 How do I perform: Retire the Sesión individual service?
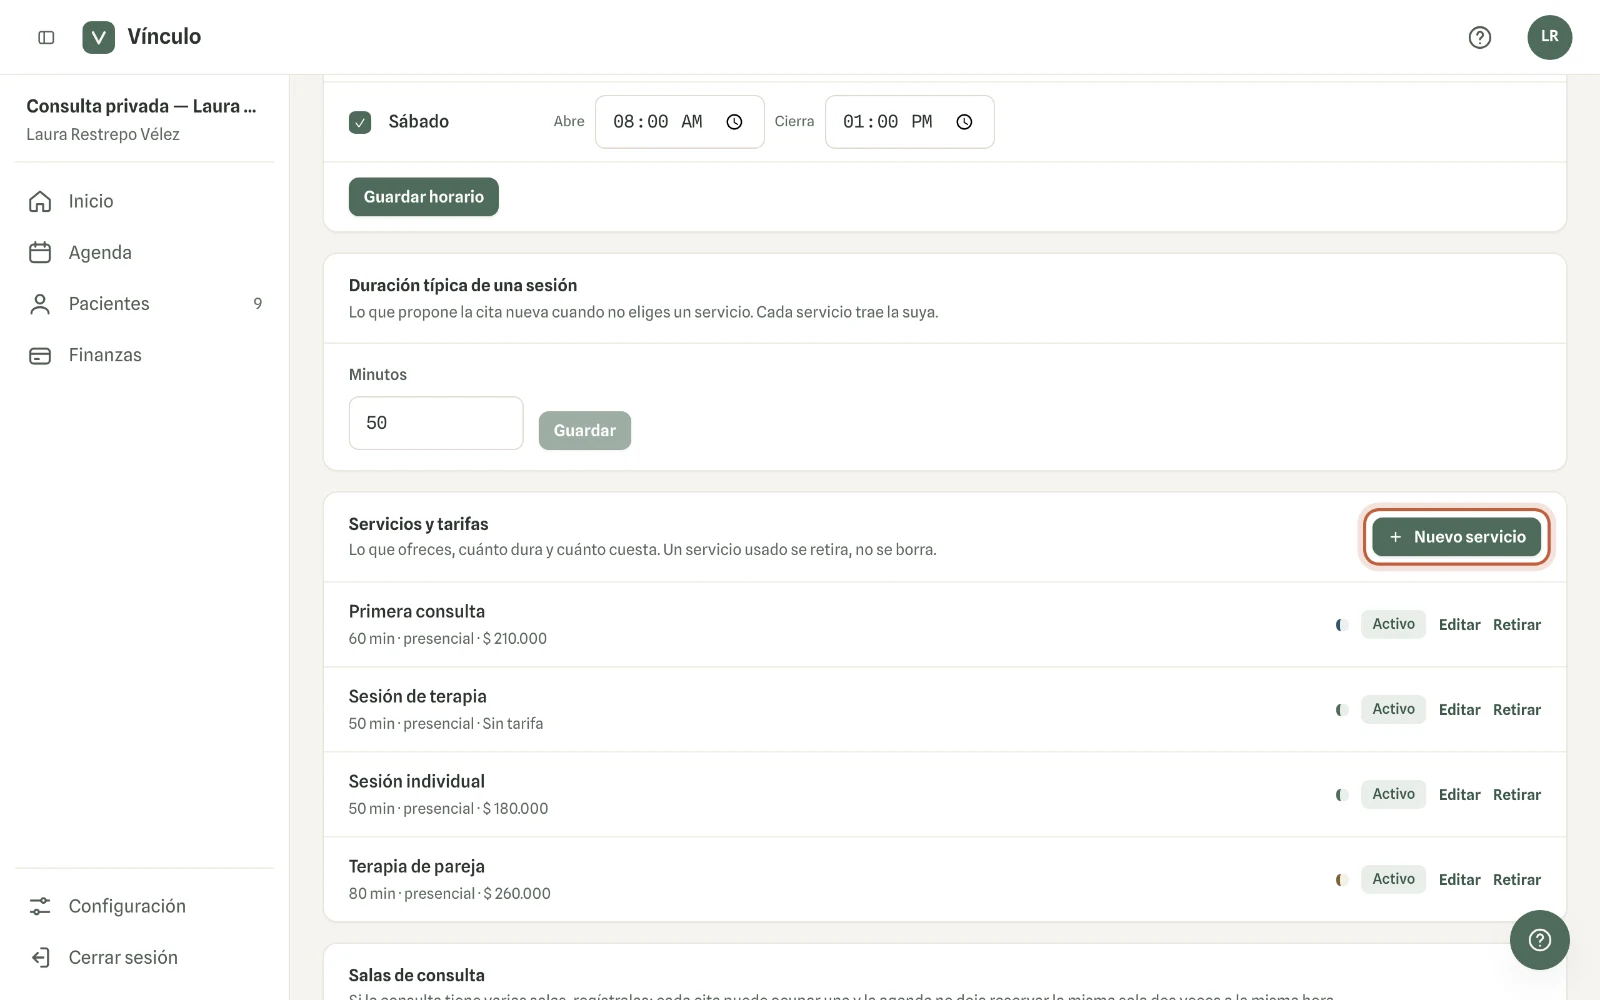point(1517,795)
